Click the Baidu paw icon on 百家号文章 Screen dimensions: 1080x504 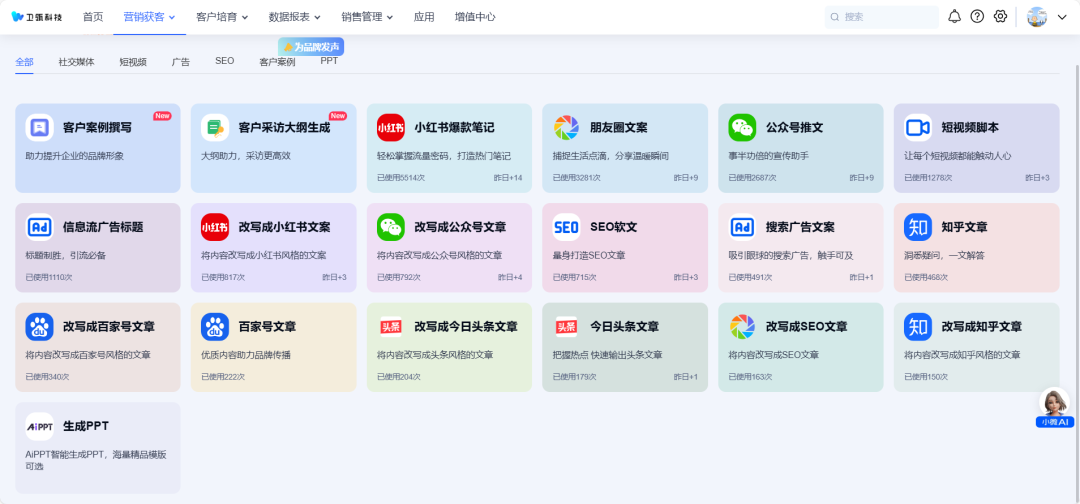click(x=215, y=327)
